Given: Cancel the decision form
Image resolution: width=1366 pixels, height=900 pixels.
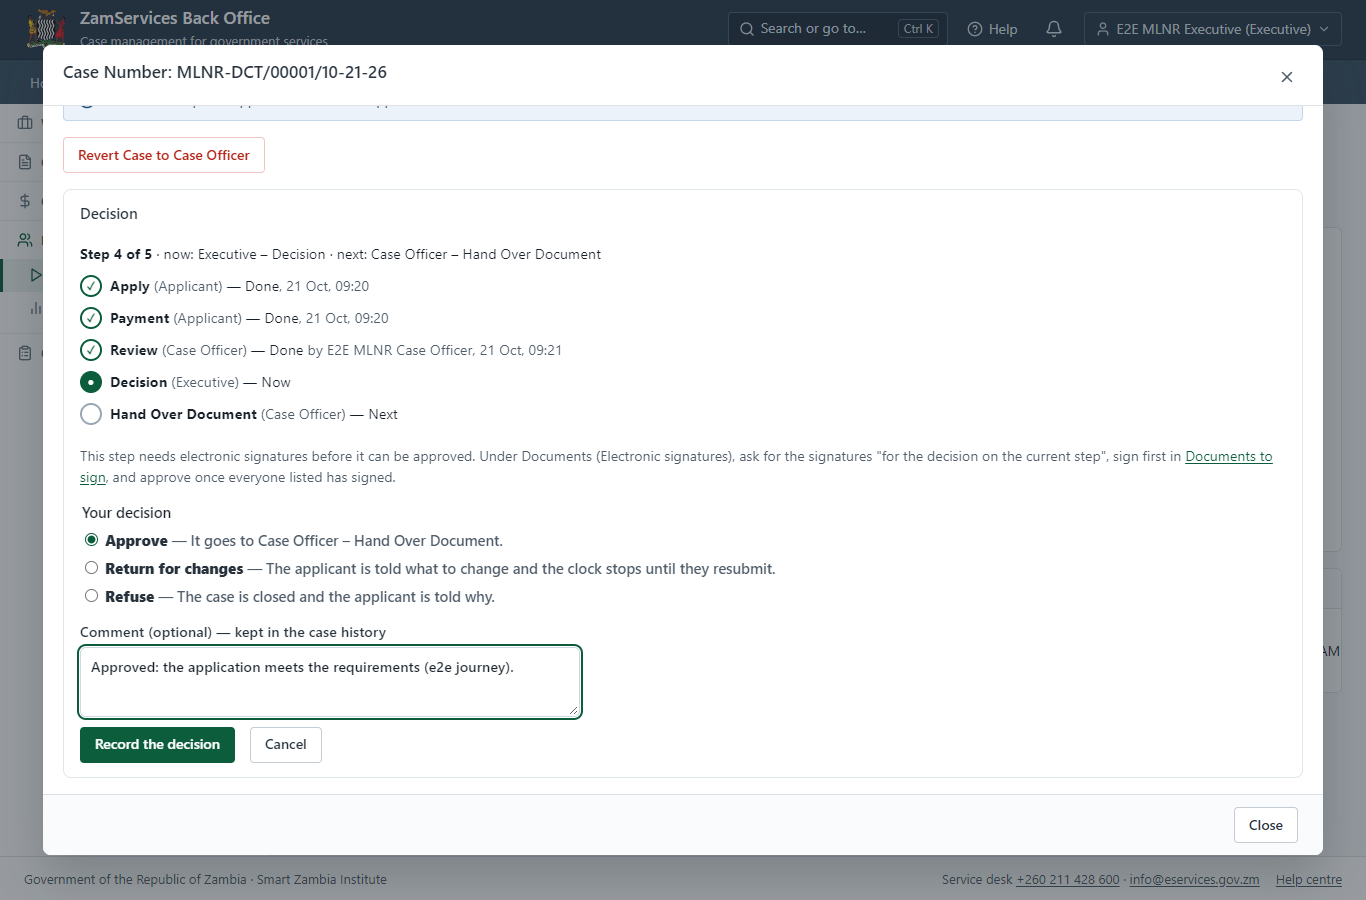Looking at the screenshot, I should coord(286,745).
